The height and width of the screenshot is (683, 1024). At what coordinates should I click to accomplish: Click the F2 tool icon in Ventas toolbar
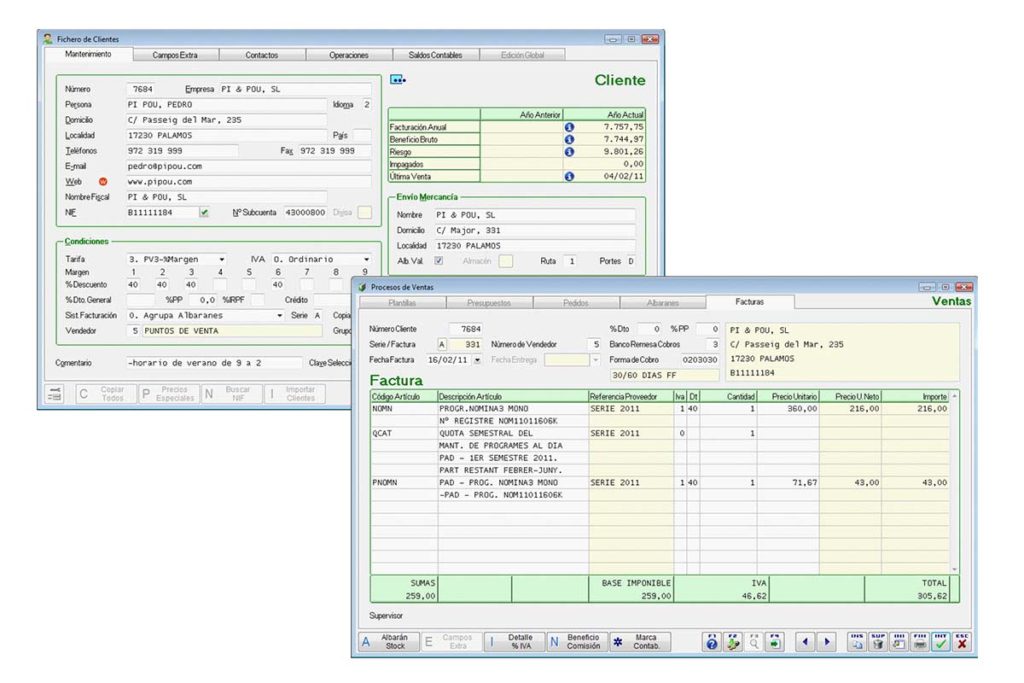pos(733,641)
